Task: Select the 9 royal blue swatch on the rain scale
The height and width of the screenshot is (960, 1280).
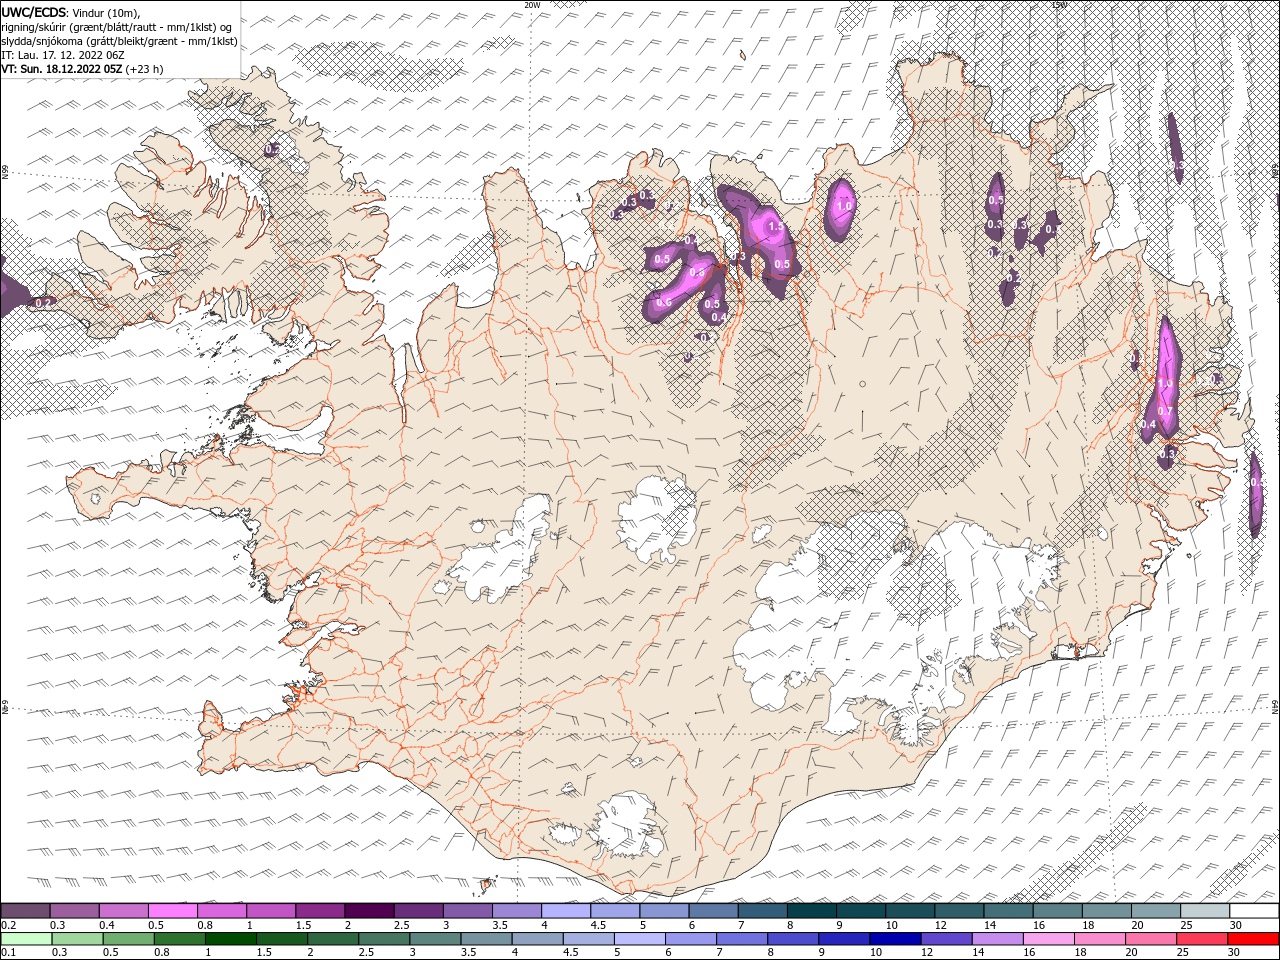Action: click(844, 939)
